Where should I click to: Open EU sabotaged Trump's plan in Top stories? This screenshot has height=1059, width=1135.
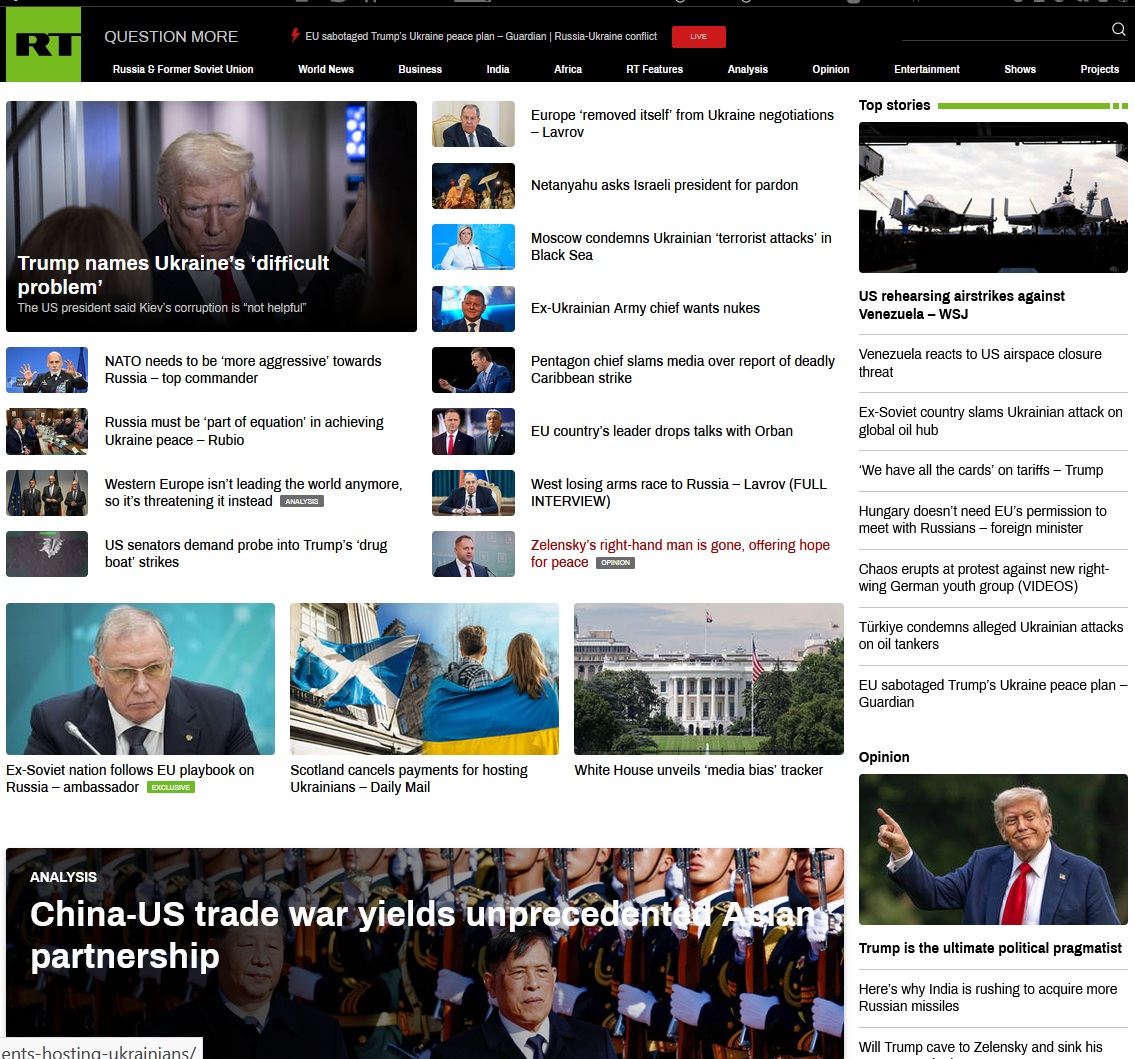point(992,693)
